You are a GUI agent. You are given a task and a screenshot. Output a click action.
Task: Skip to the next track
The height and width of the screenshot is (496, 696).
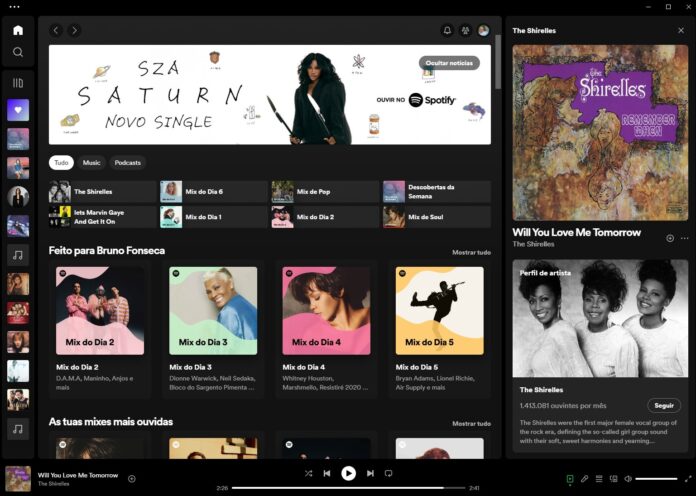coord(370,473)
